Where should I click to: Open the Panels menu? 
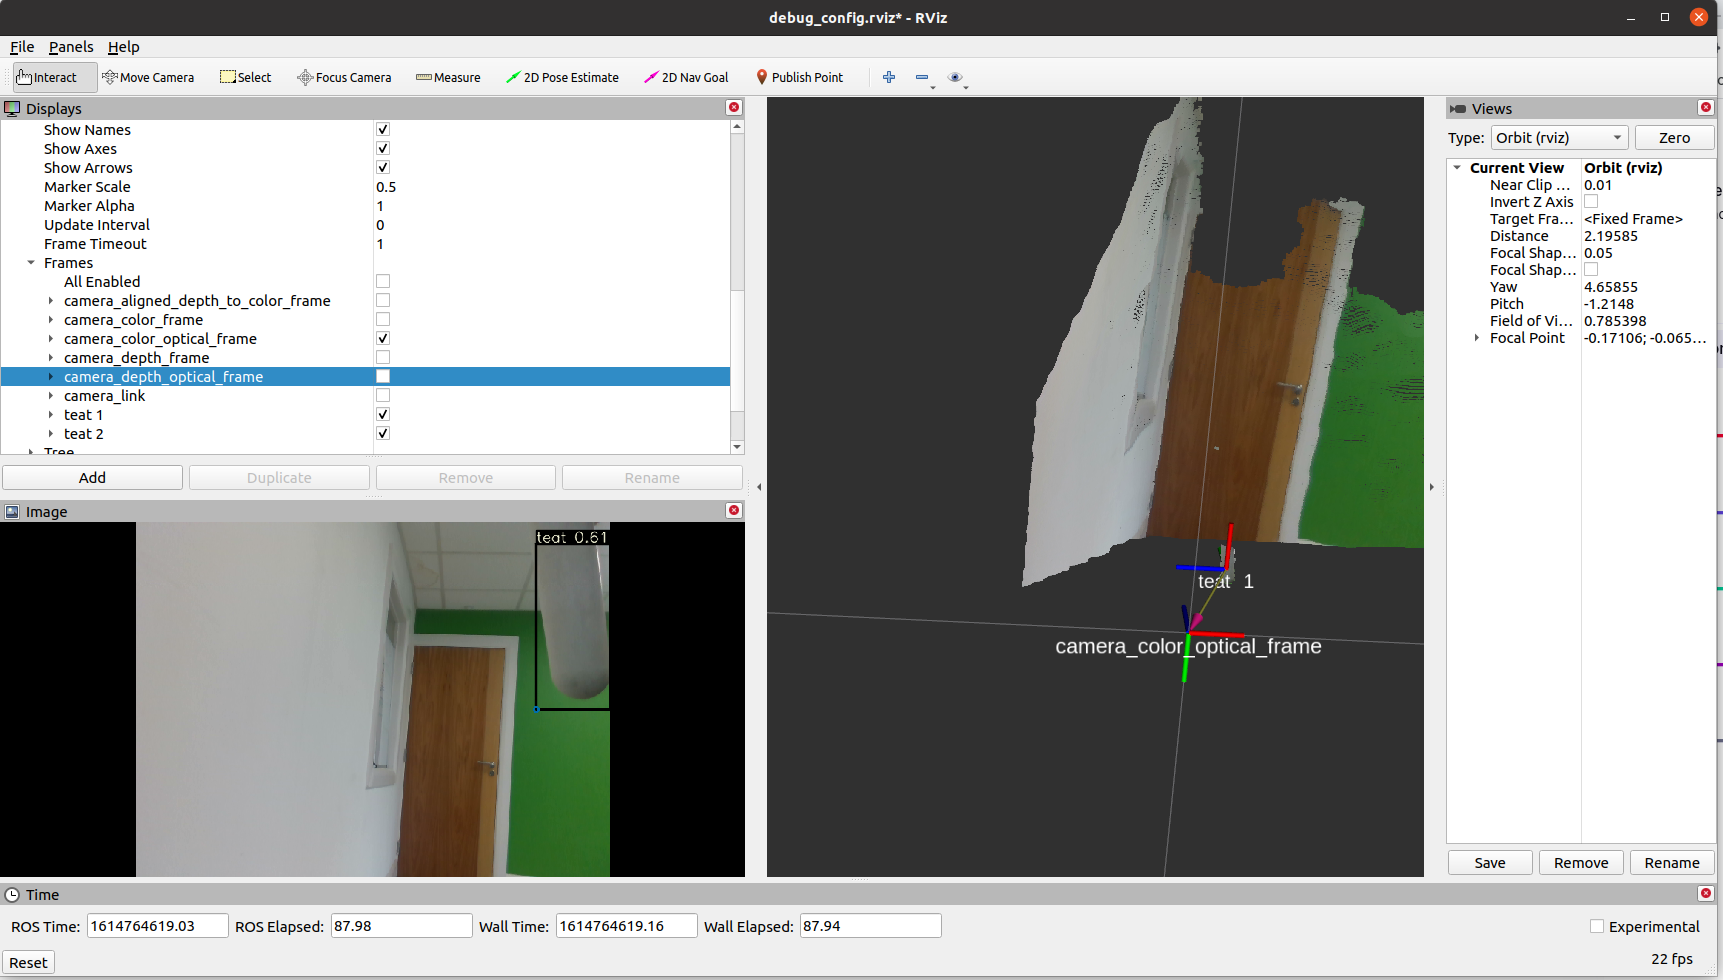(71, 47)
